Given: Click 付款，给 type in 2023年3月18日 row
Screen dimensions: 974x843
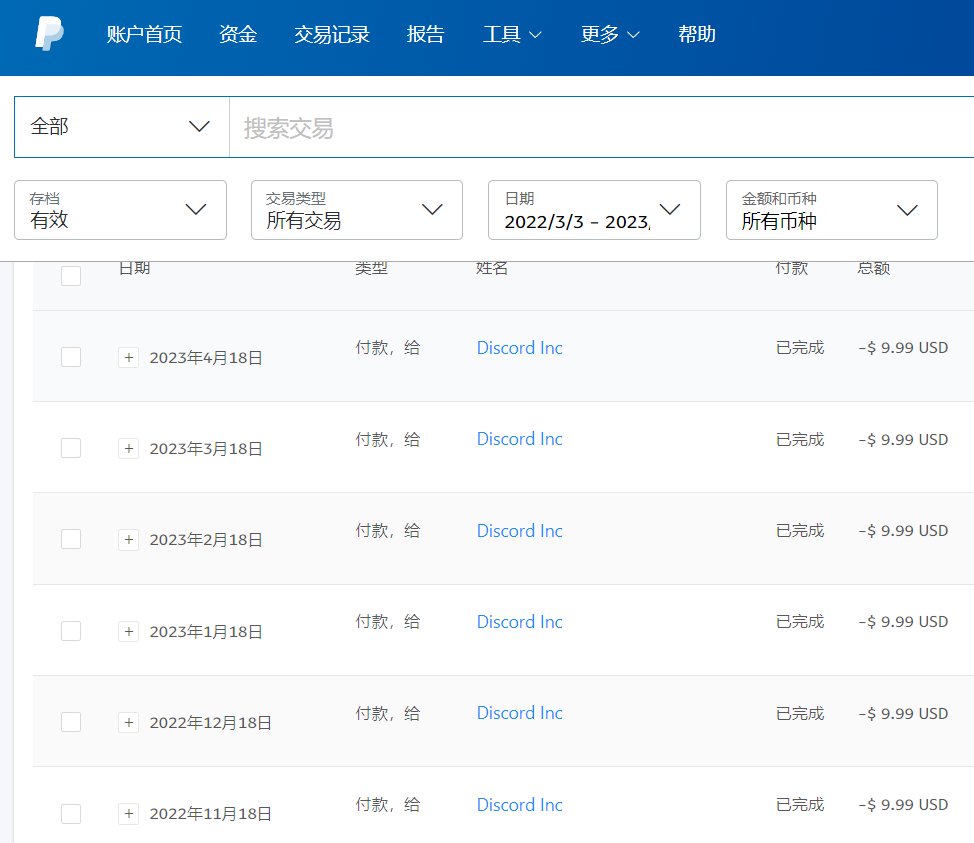Looking at the screenshot, I should pyautogui.click(x=388, y=440).
